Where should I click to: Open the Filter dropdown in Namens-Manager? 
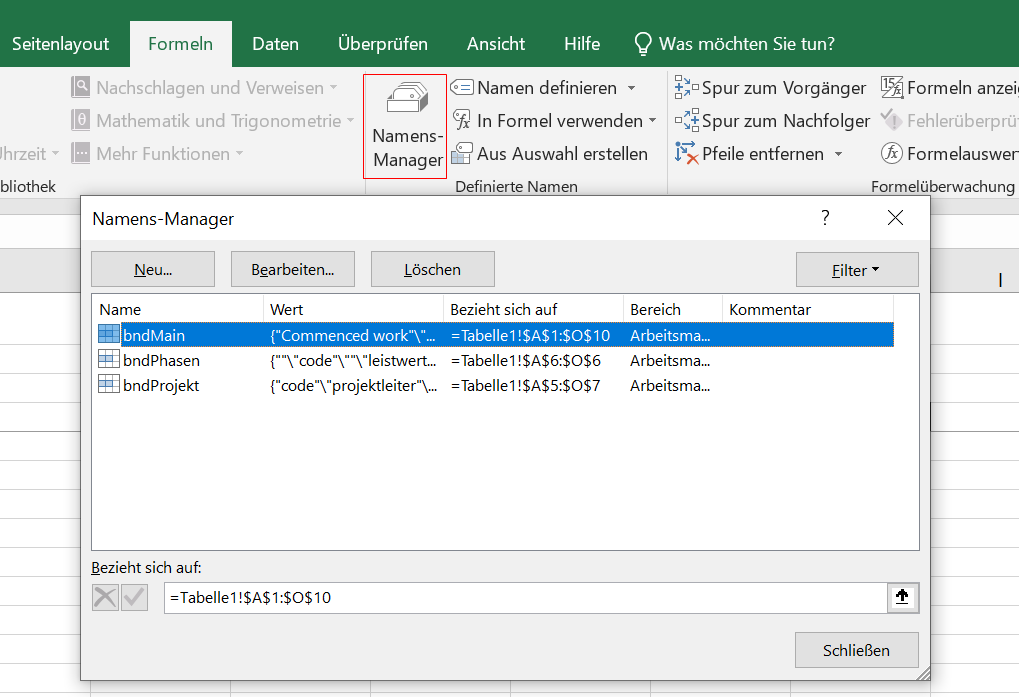coord(856,270)
